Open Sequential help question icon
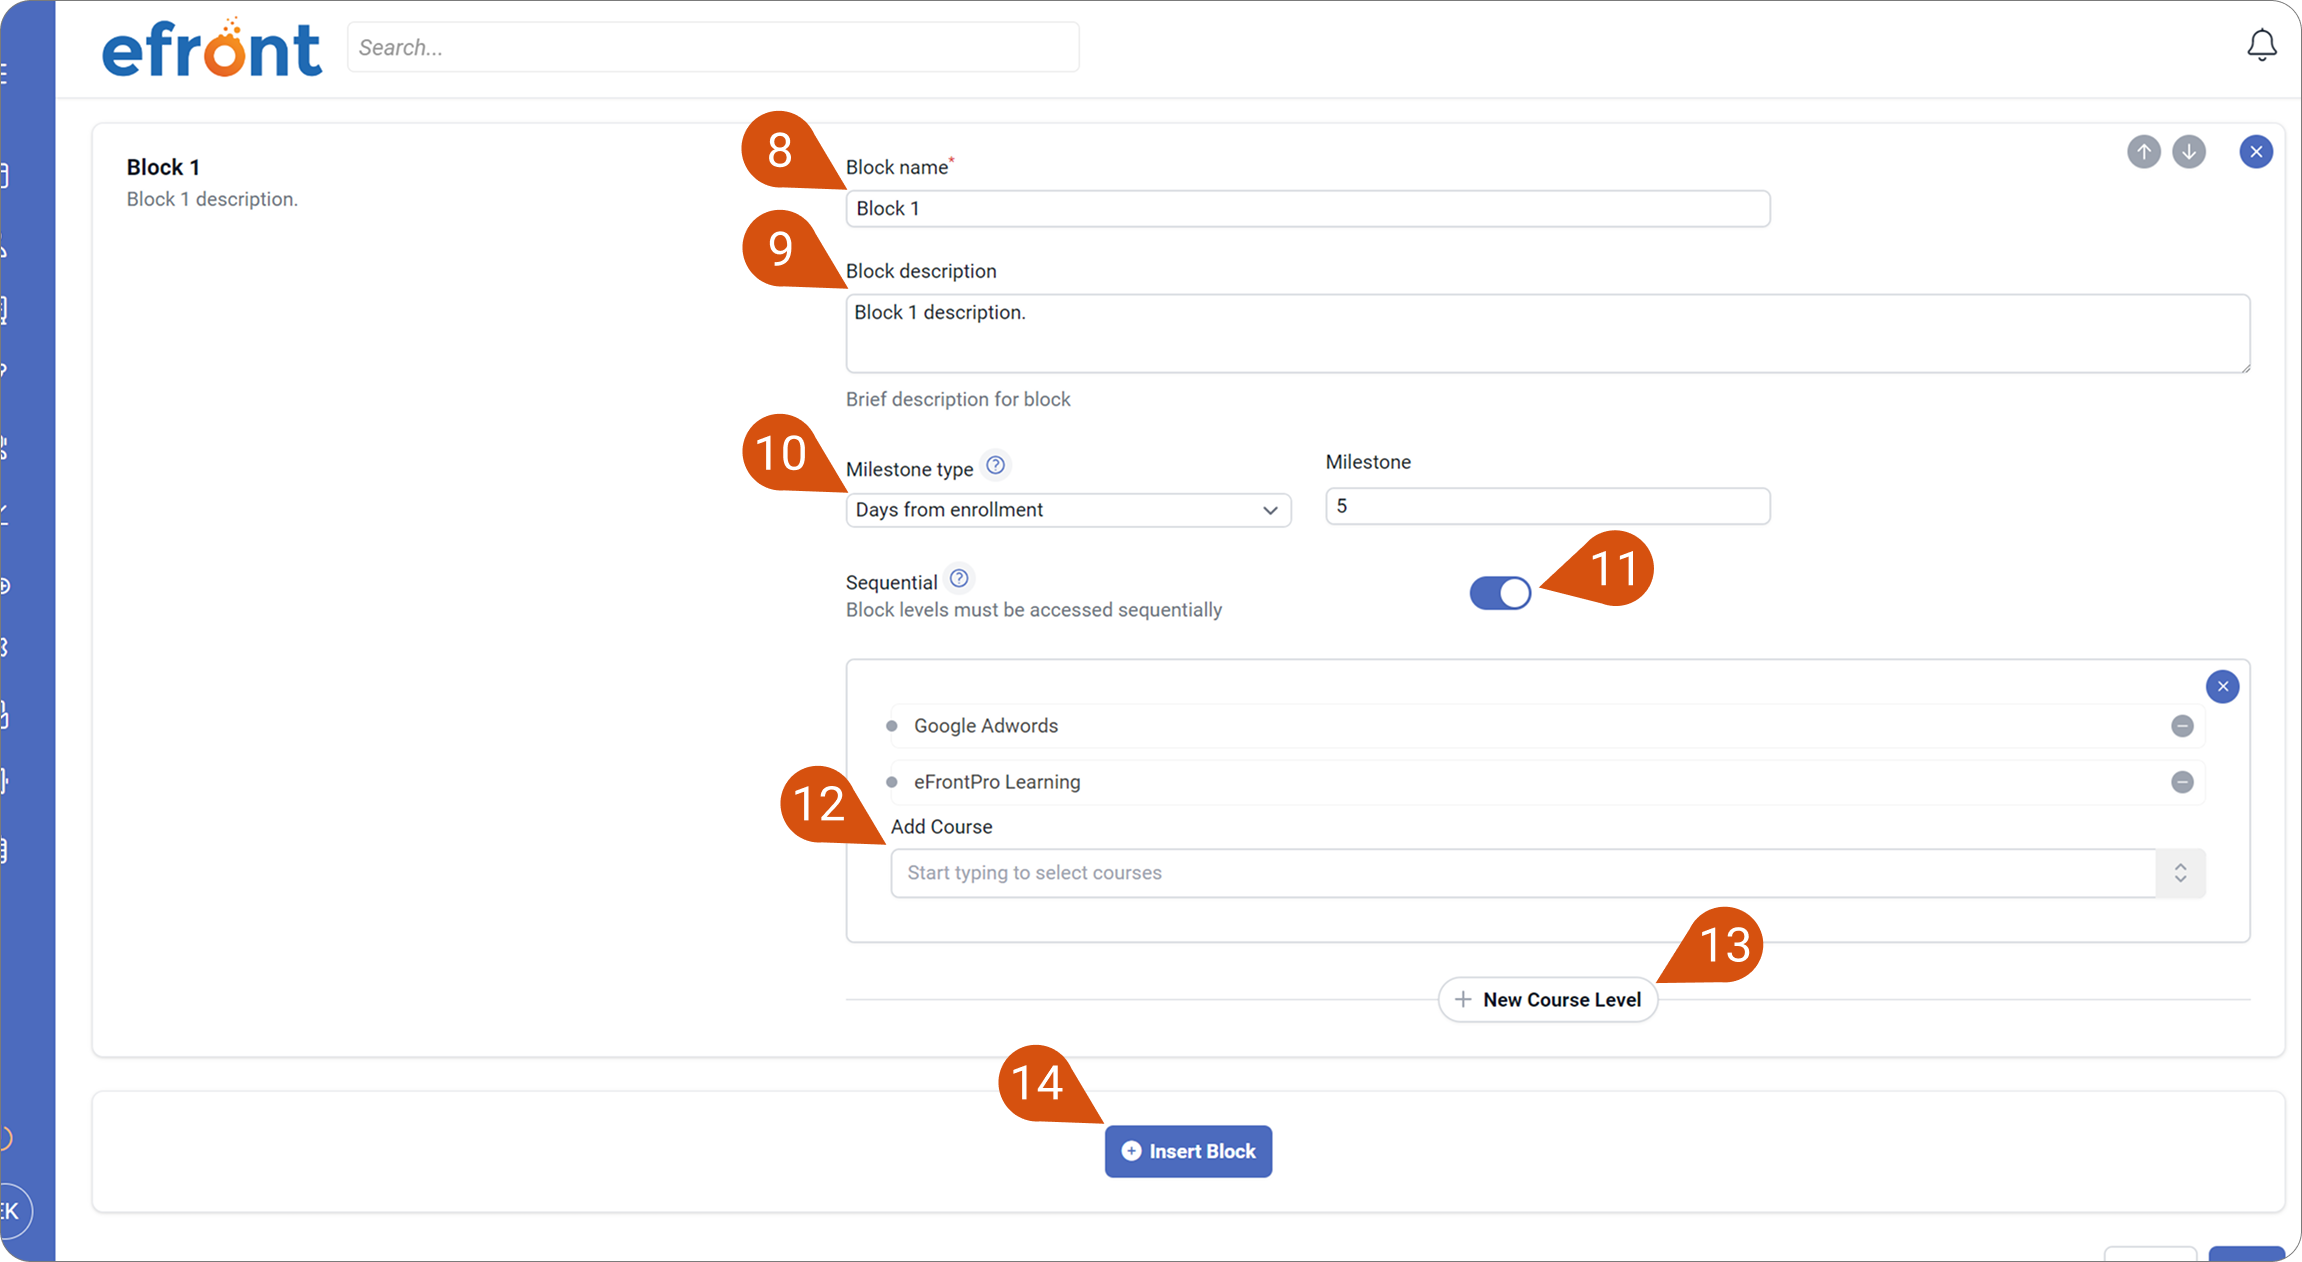 959,578
